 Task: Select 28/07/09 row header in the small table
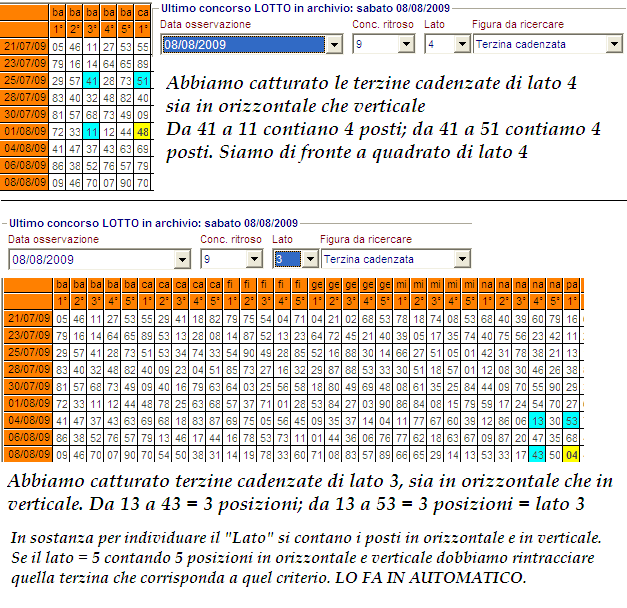[x=24, y=97]
